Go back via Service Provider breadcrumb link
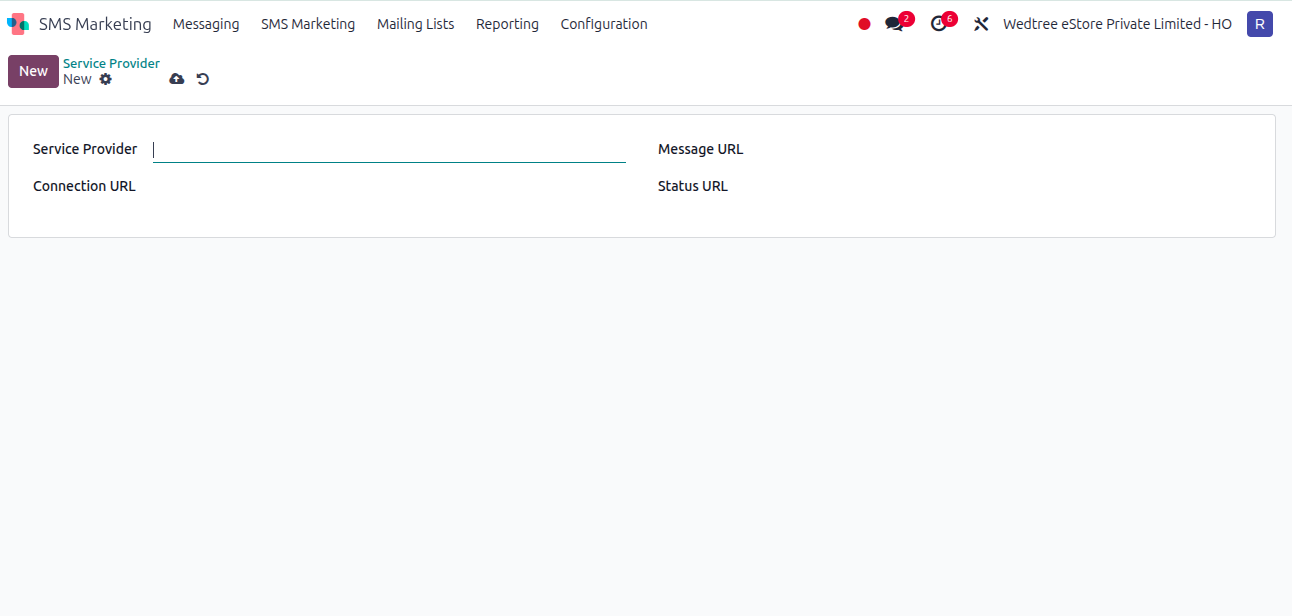Screen dimensions: 1292x616 [111, 62]
